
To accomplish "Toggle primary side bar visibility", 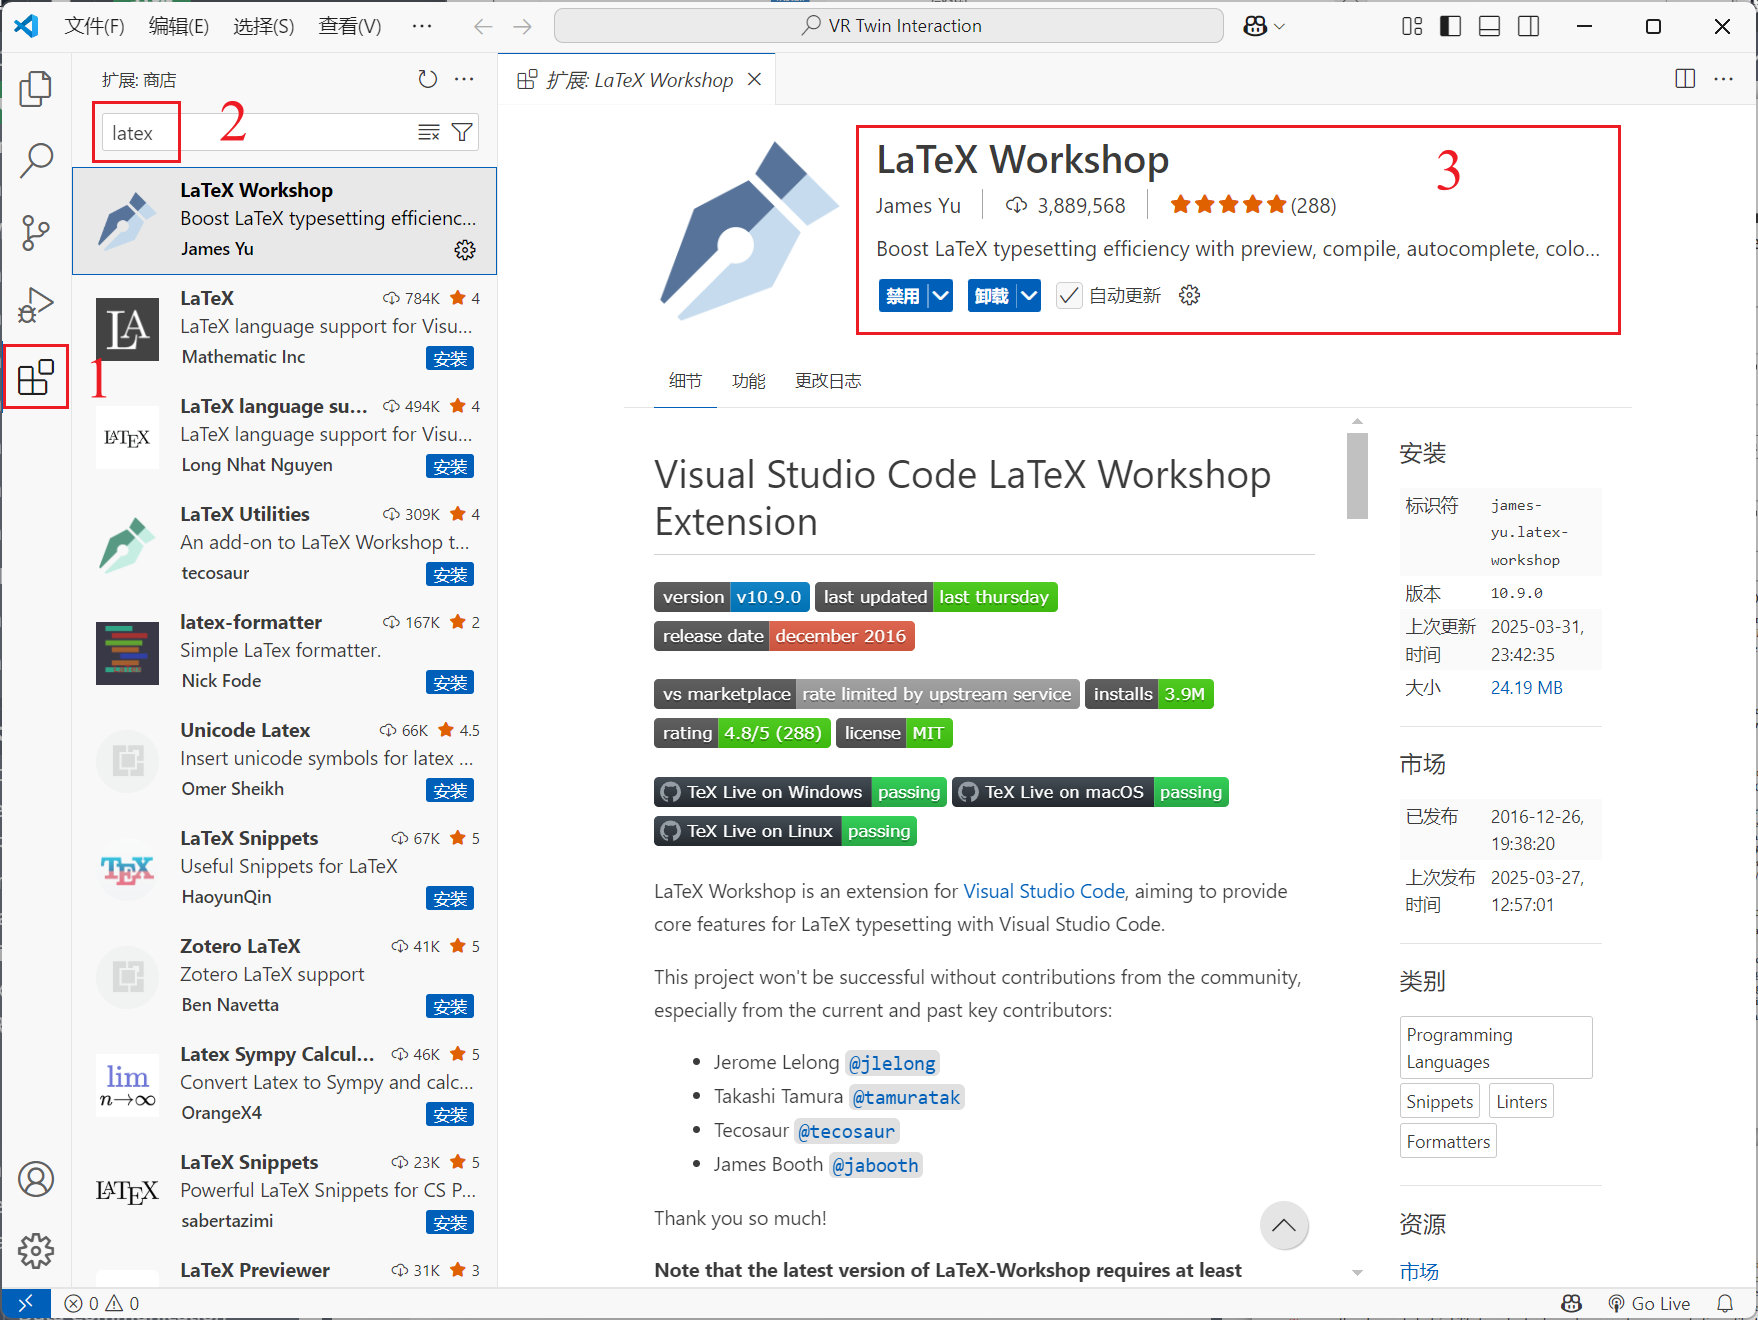I will 1450,26.
